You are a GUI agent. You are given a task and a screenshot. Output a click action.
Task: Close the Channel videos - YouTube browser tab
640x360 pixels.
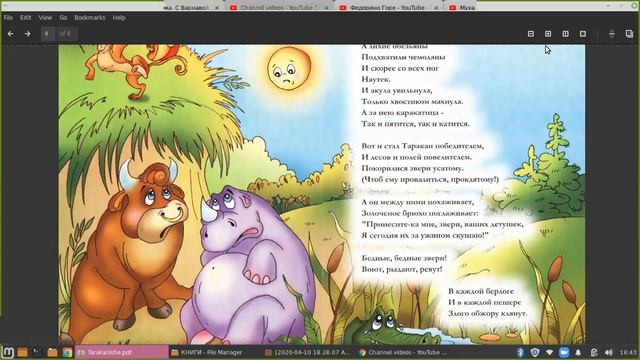click(327, 7)
